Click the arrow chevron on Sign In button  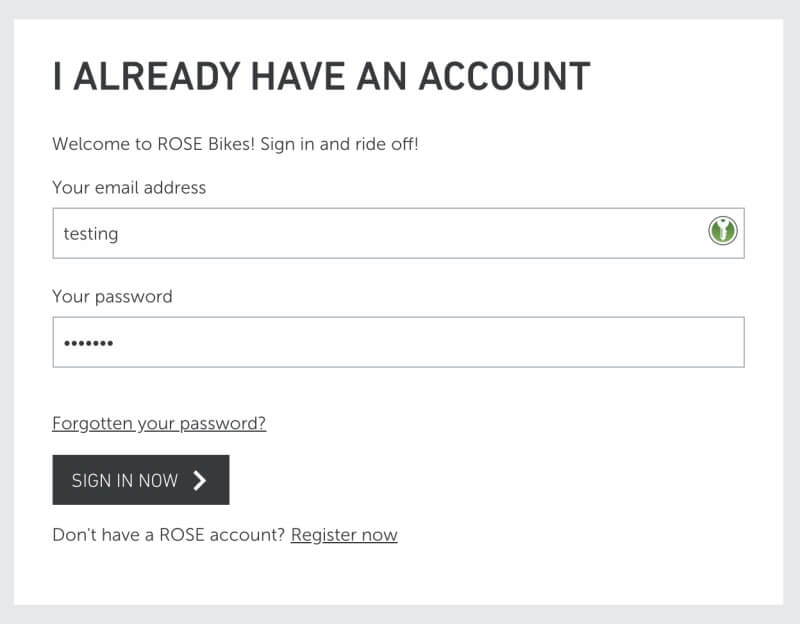(200, 480)
